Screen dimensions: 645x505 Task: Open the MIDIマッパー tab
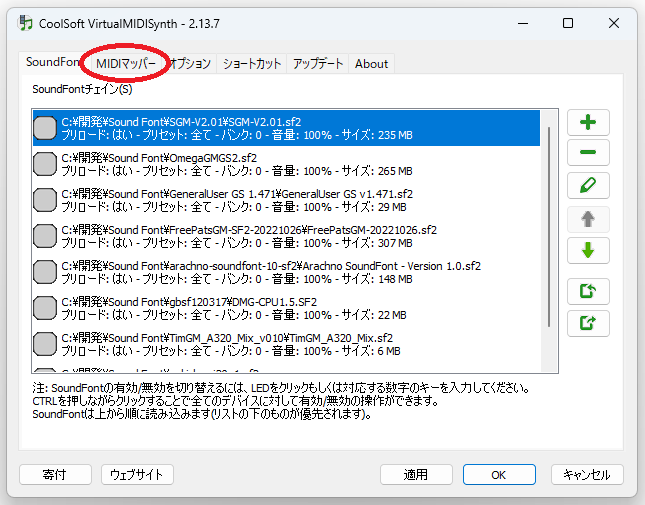click(126, 64)
